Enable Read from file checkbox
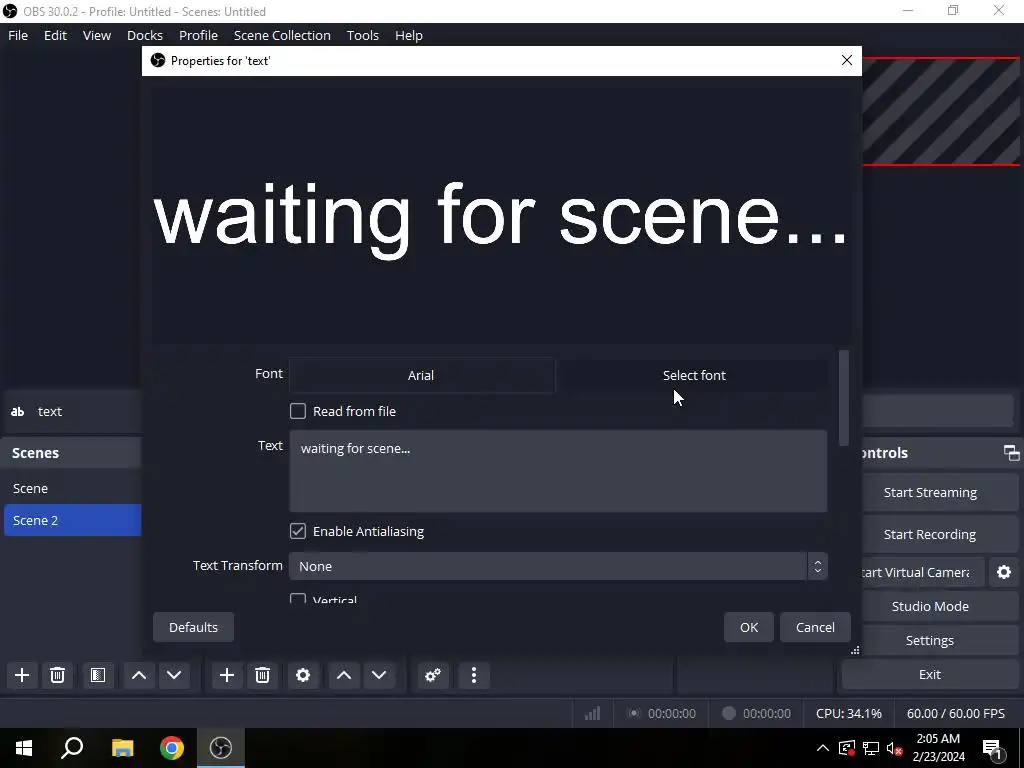This screenshot has width=1024, height=768. (298, 411)
